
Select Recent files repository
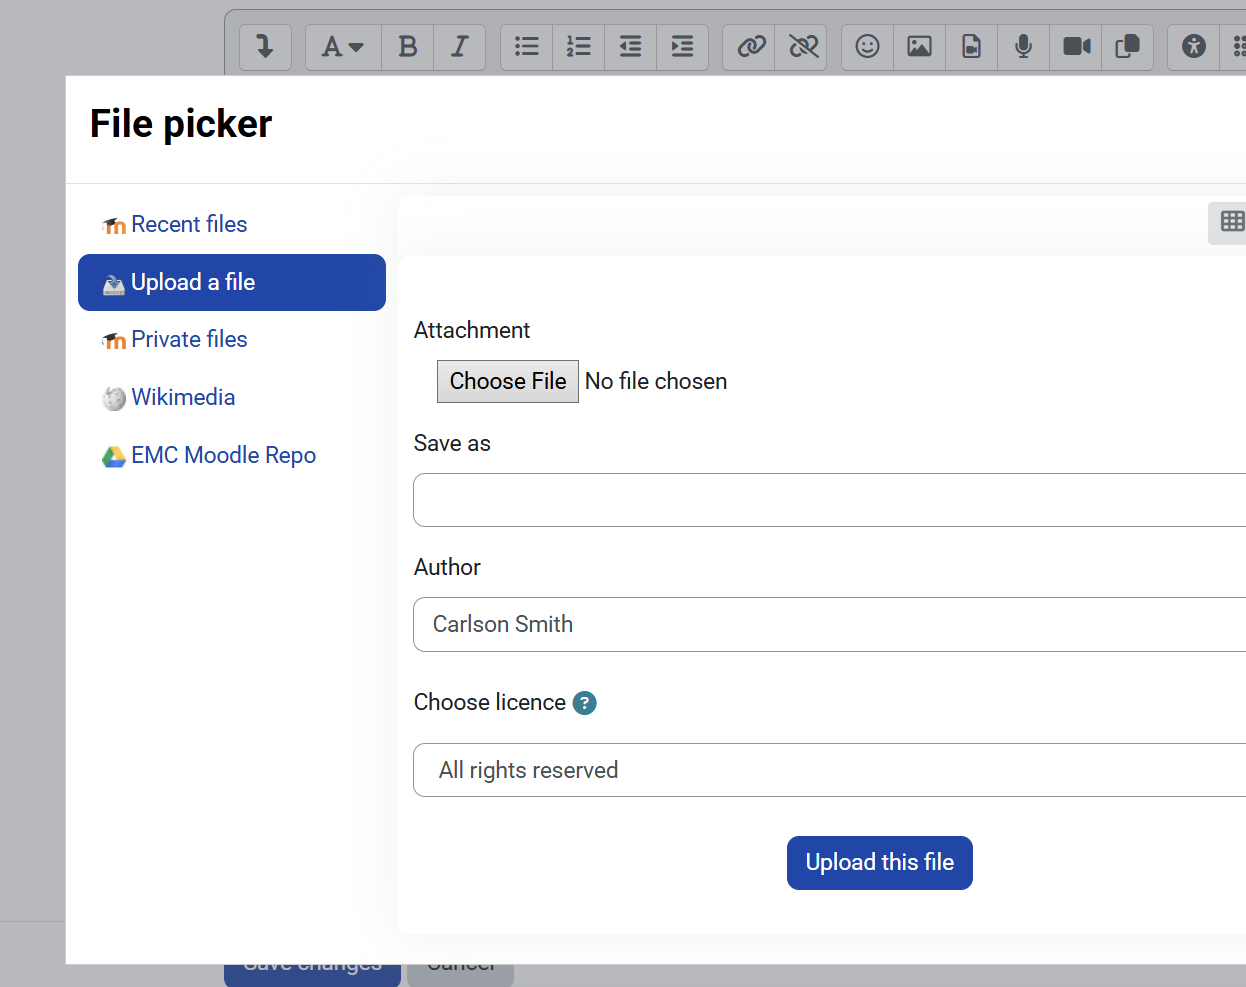(189, 225)
